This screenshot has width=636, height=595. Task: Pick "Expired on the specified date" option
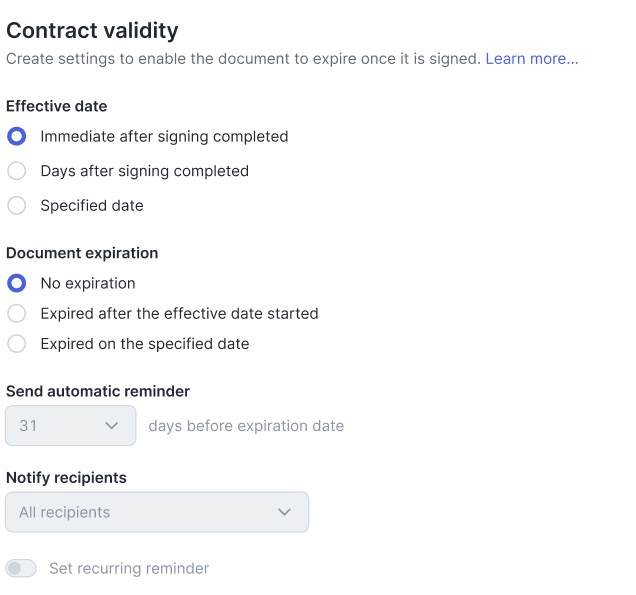click(x=17, y=344)
